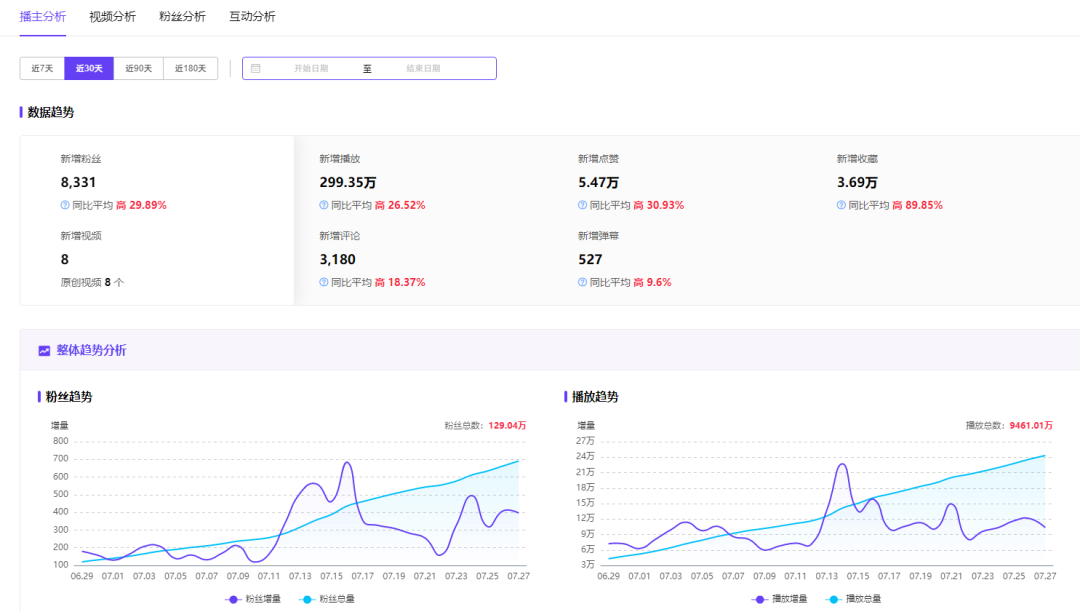The height and width of the screenshot is (612, 1080).
Task: Click the help icon beside 新增弹幕 同比平均
Action: 582,282
